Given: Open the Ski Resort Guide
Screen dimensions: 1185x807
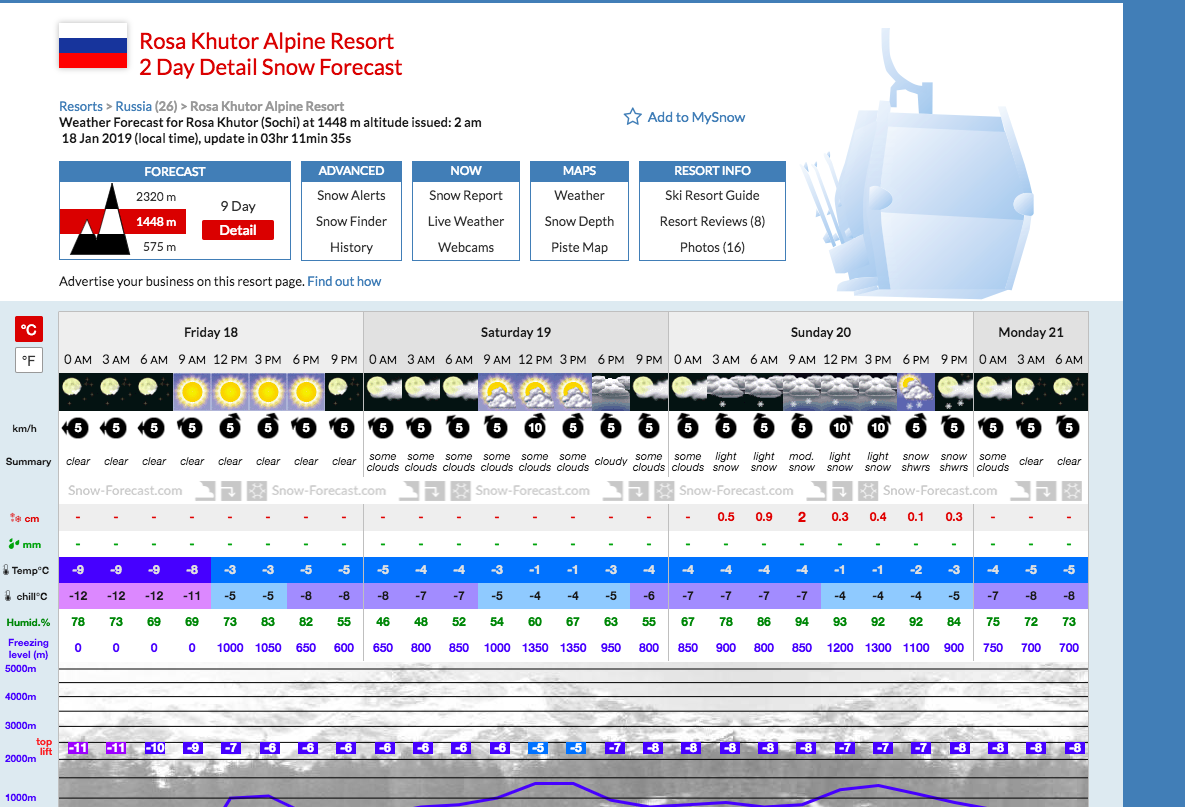Looking at the screenshot, I should pos(712,195).
